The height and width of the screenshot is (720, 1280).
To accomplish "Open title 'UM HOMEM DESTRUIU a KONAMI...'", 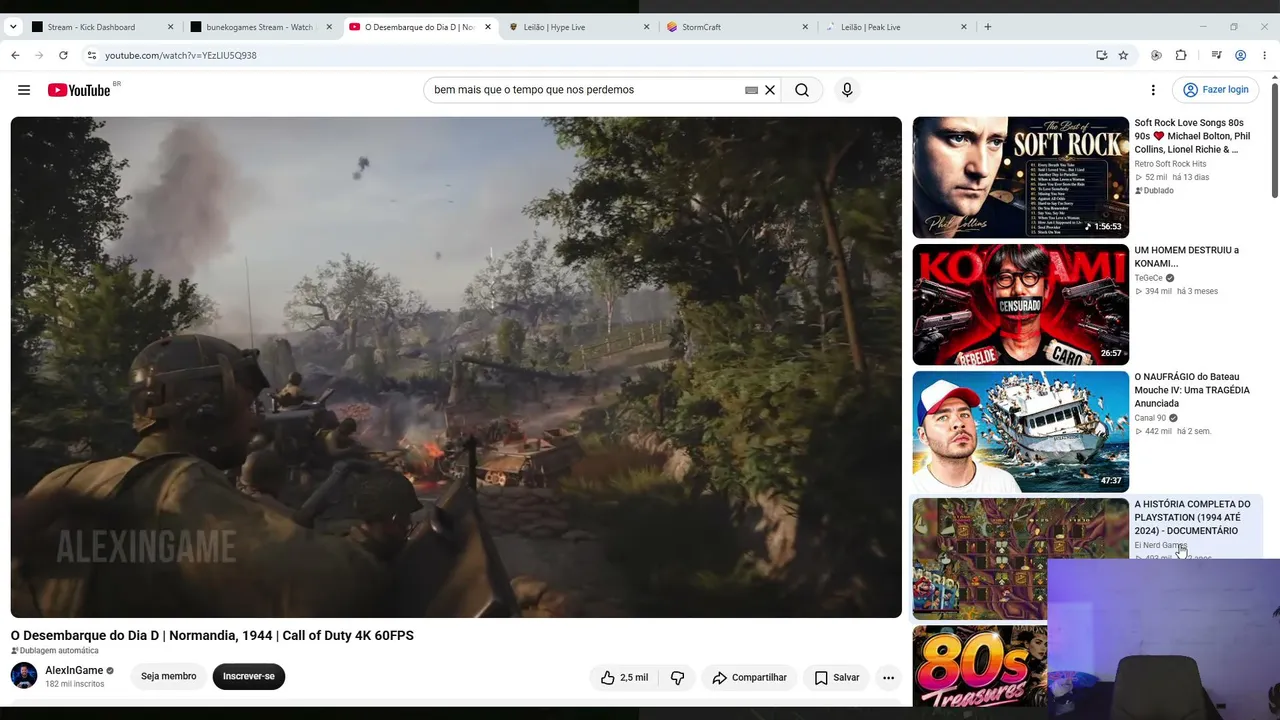I will 1186,257.
